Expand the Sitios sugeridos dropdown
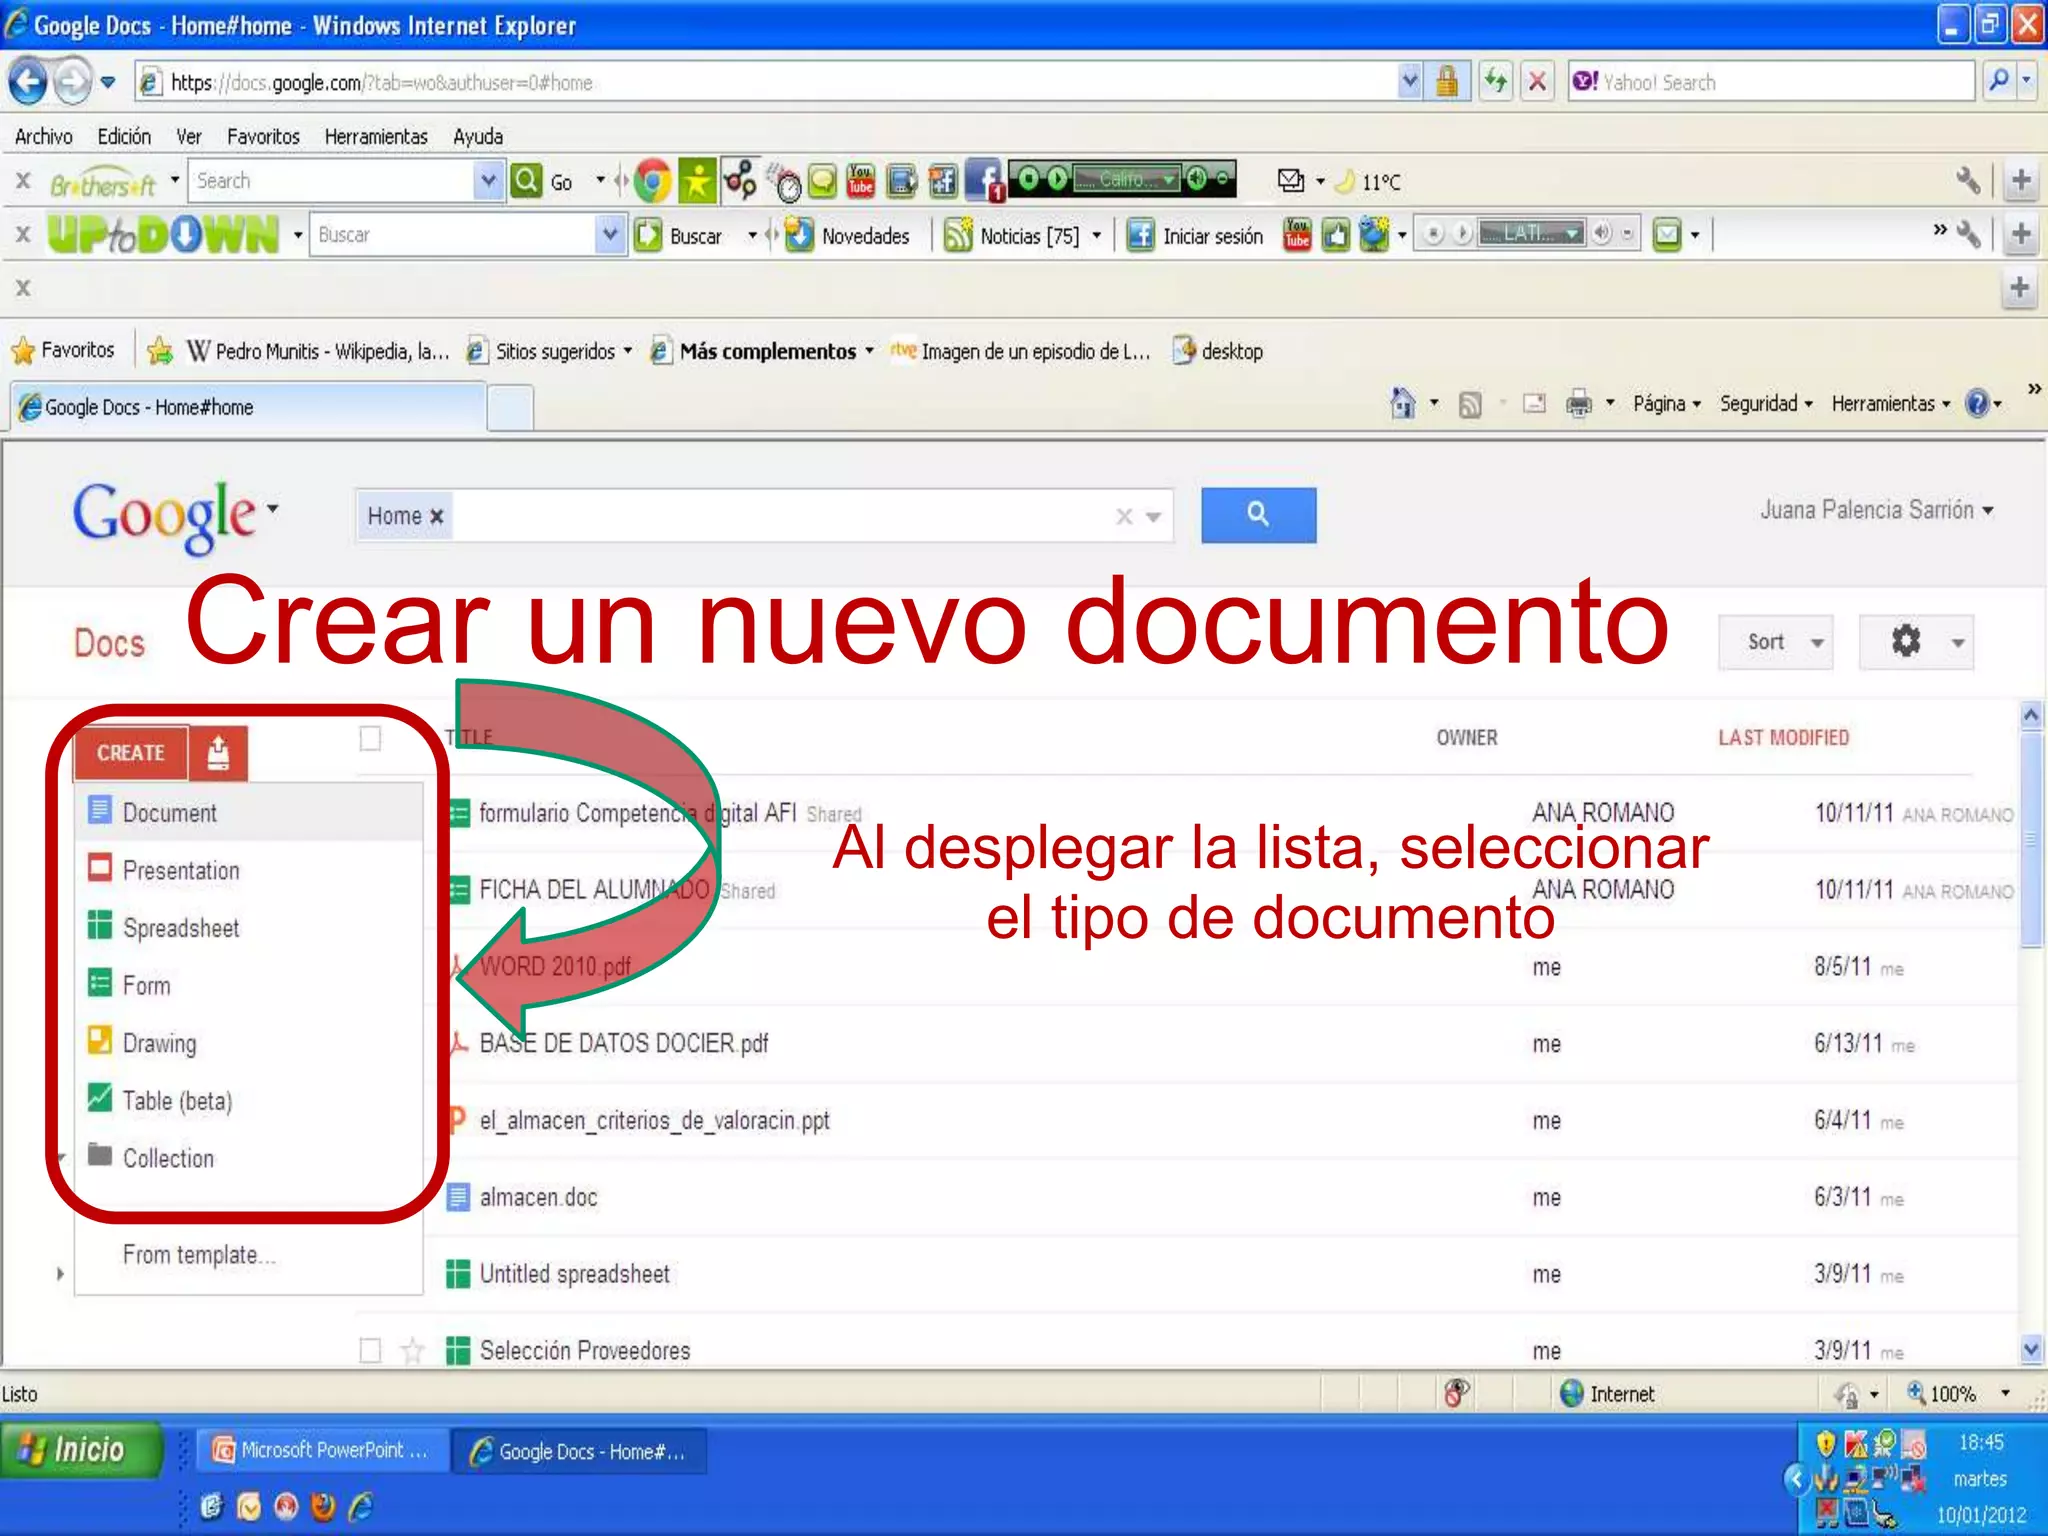 coord(628,351)
